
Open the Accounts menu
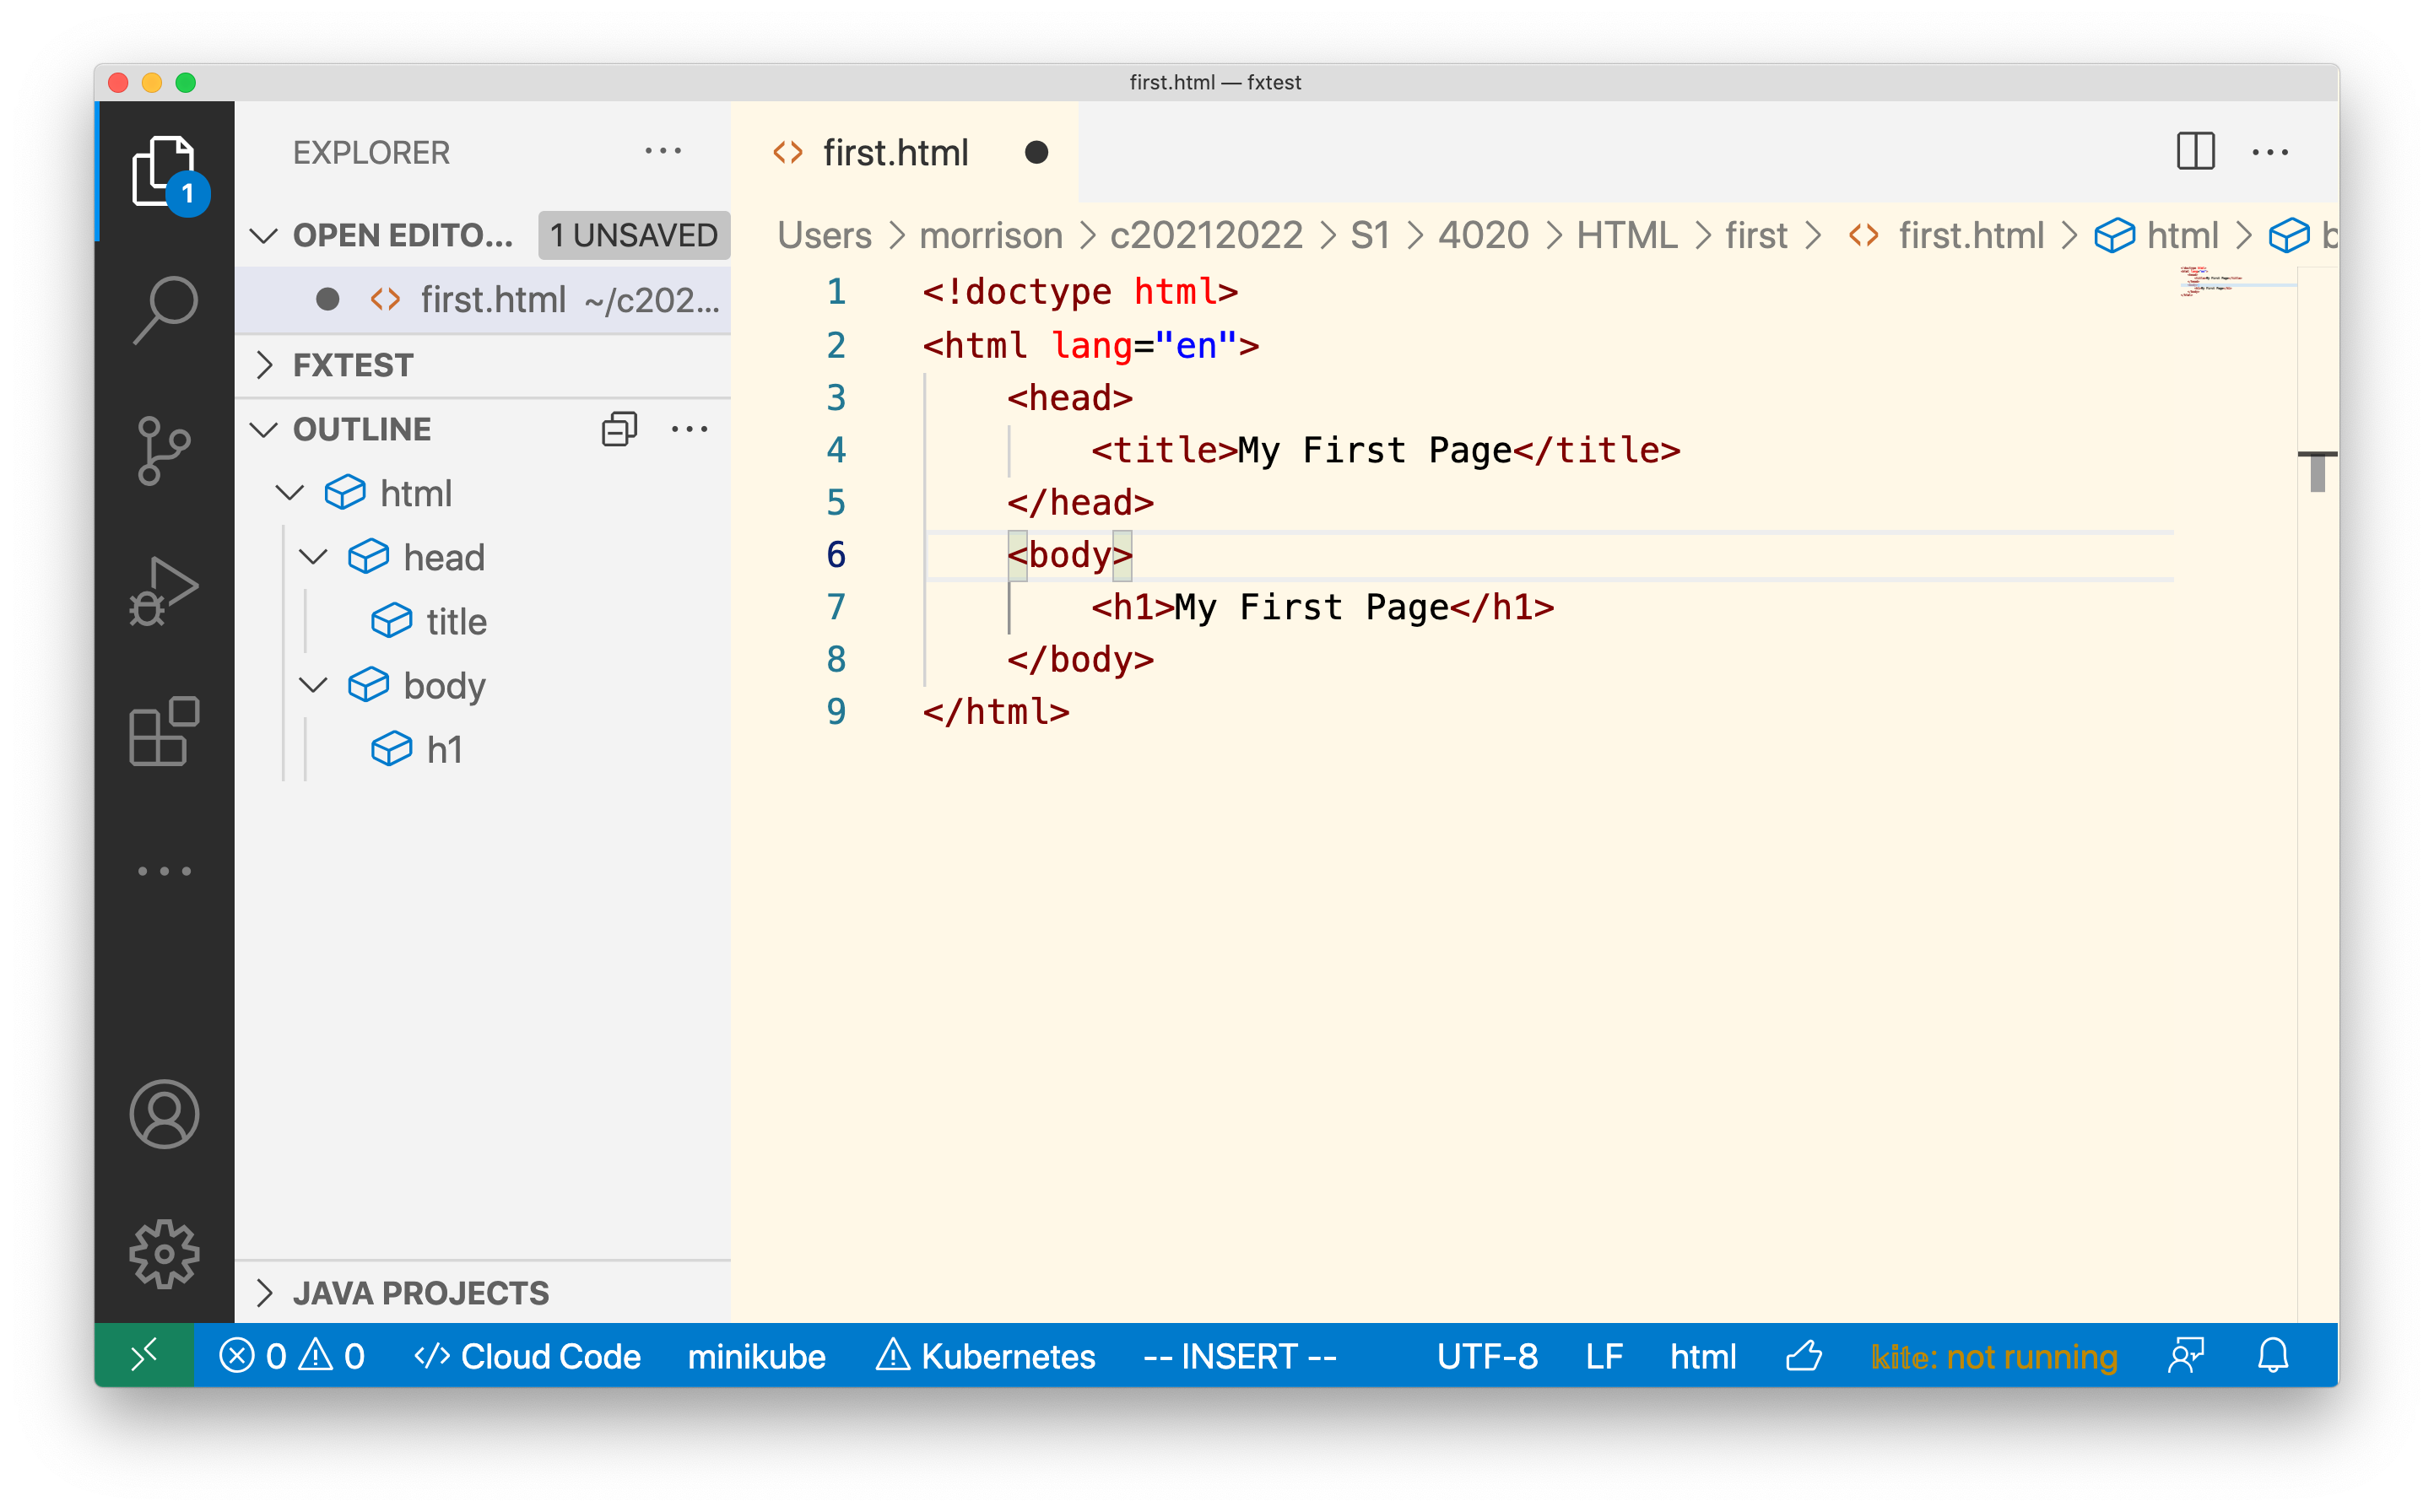tap(164, 1114)
